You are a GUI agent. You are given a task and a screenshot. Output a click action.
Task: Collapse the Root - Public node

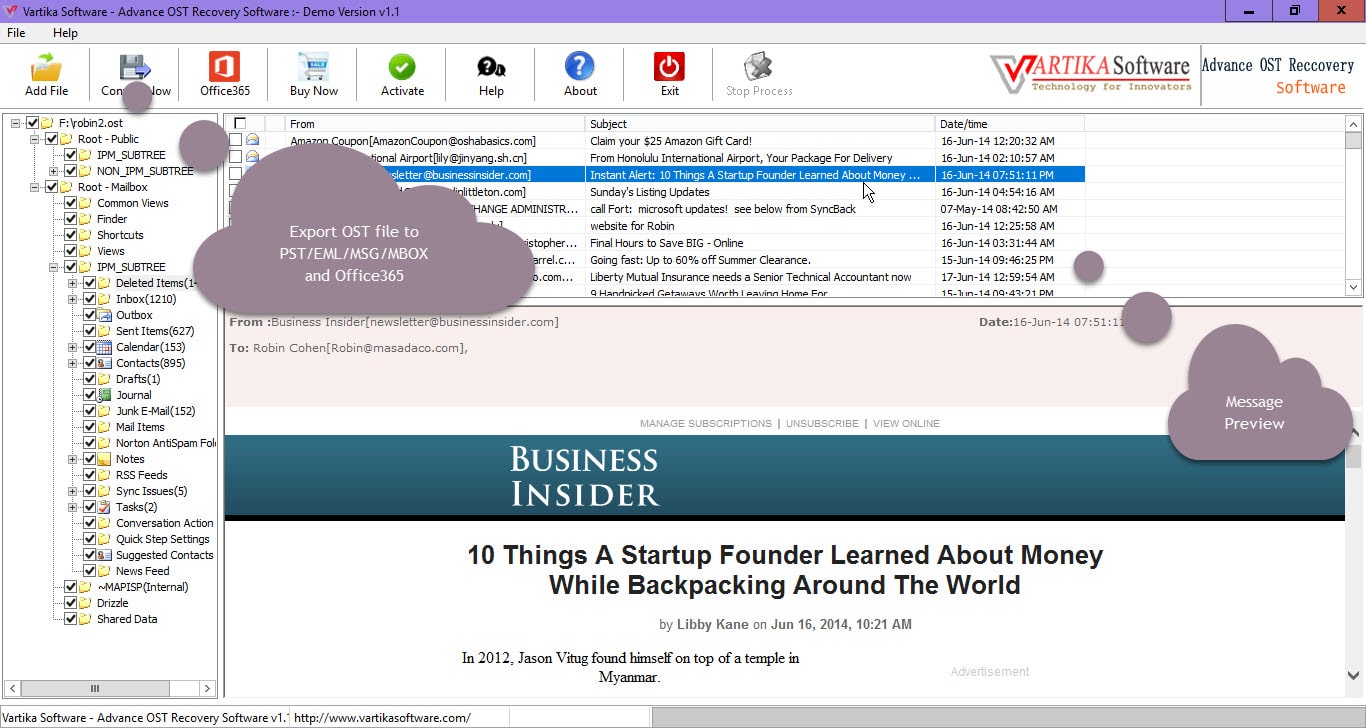[x=35, y=139]
